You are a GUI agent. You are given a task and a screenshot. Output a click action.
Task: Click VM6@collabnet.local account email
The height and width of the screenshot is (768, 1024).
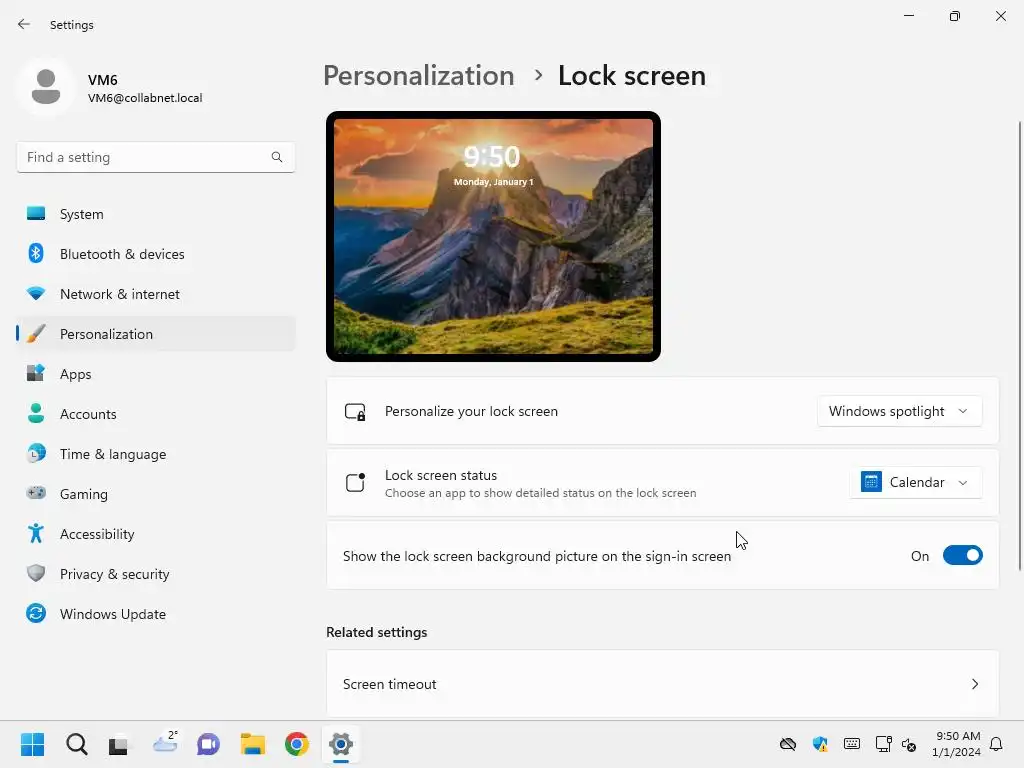(145, 98)
